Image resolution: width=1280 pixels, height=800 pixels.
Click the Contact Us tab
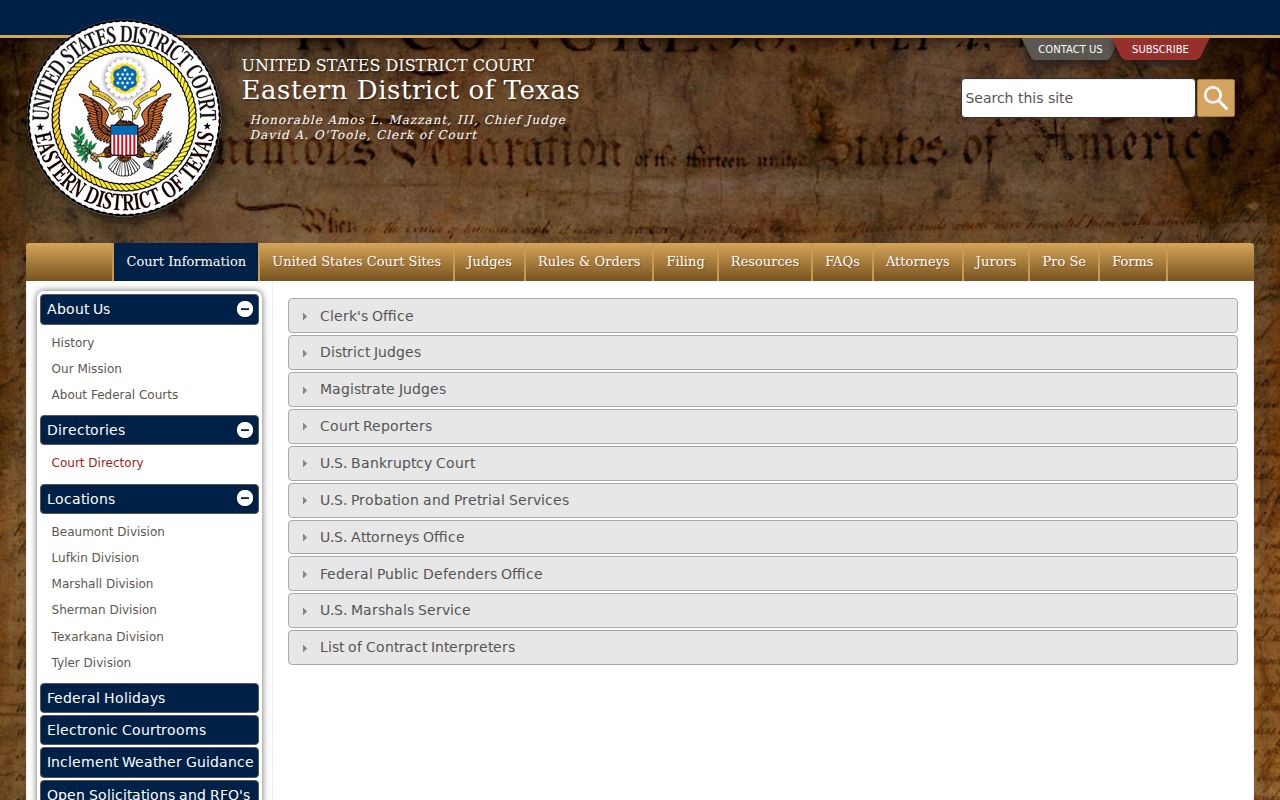(x=1070, y=49)
